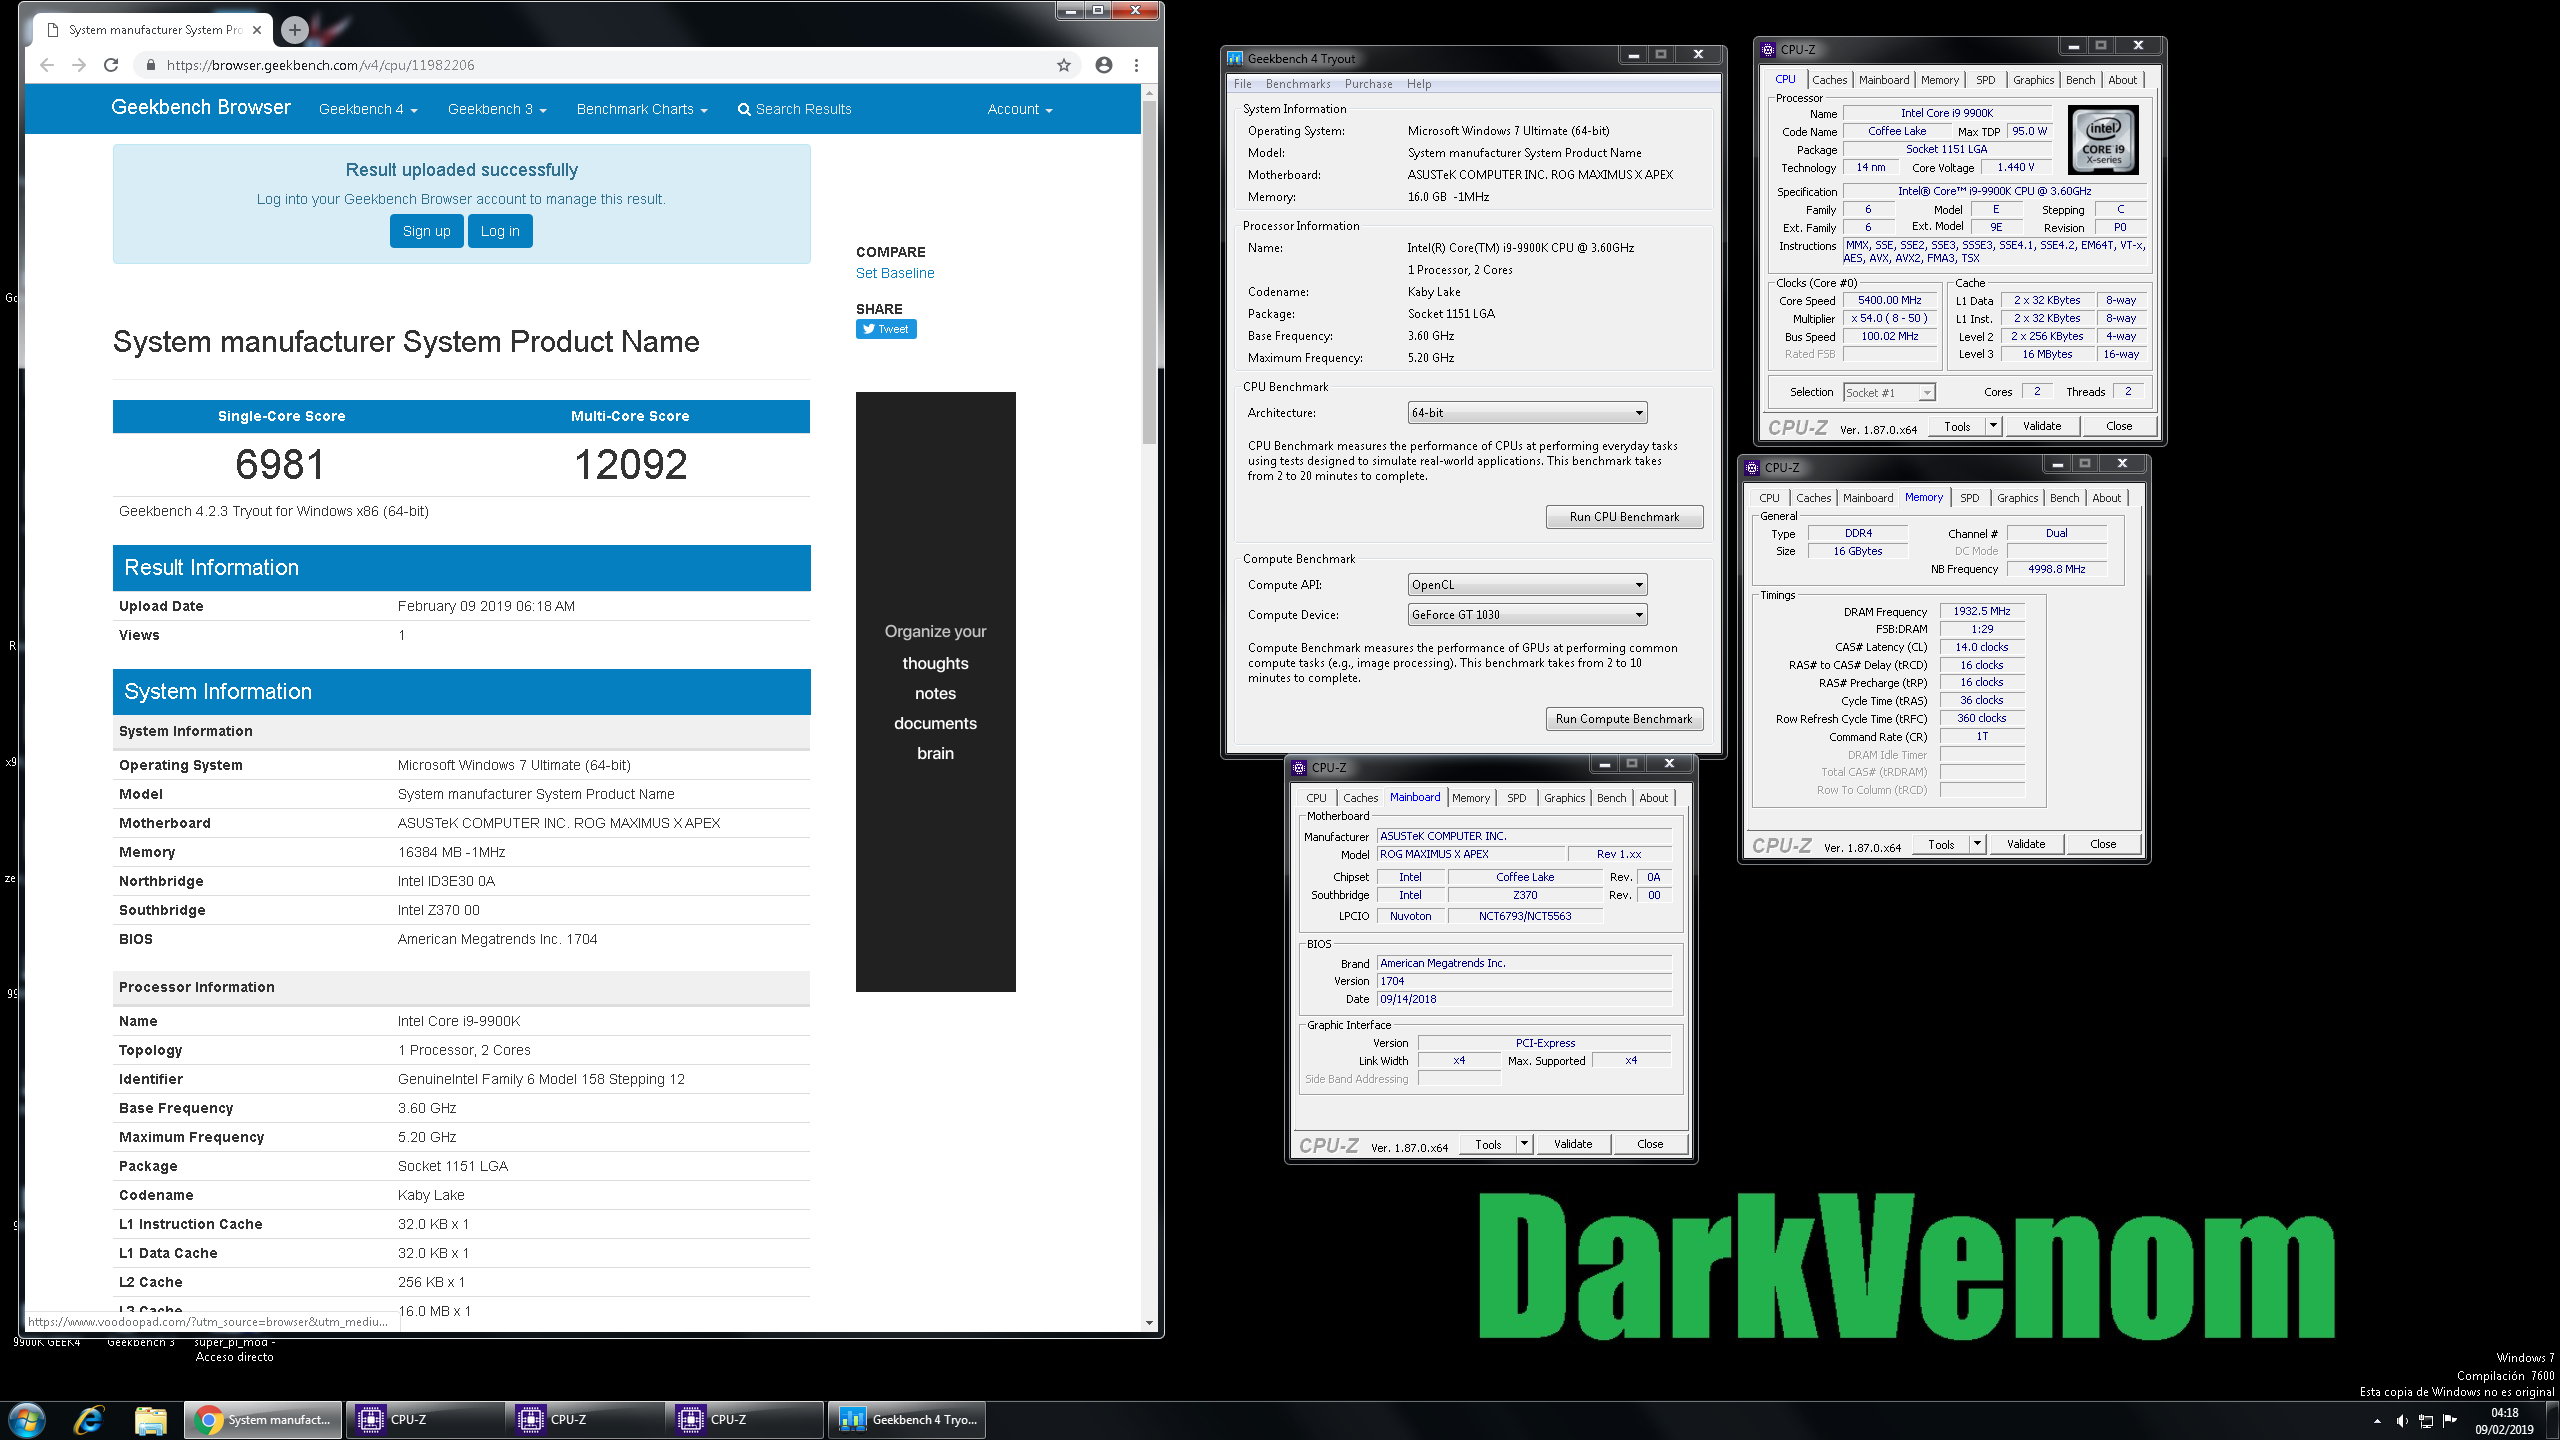Open the Action Center flag icon
The image size is (2560, 1440).
(x=2450, y=1421)
